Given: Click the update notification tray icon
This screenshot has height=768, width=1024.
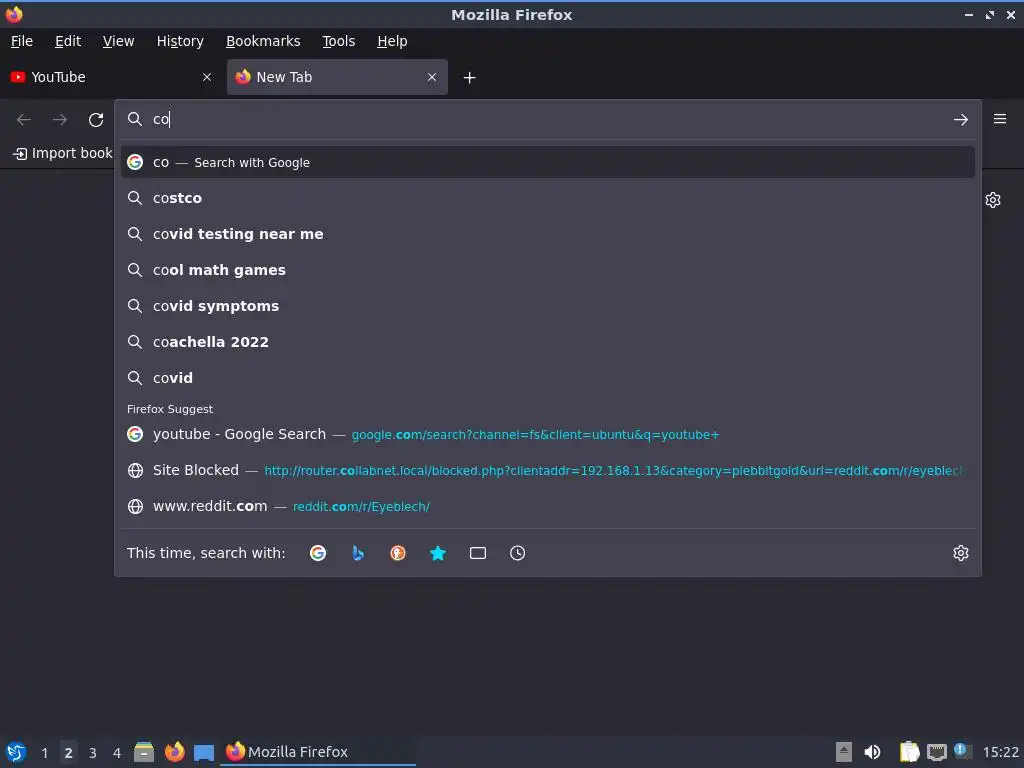Looking at the screenshot, I should (x=963, y=751).
